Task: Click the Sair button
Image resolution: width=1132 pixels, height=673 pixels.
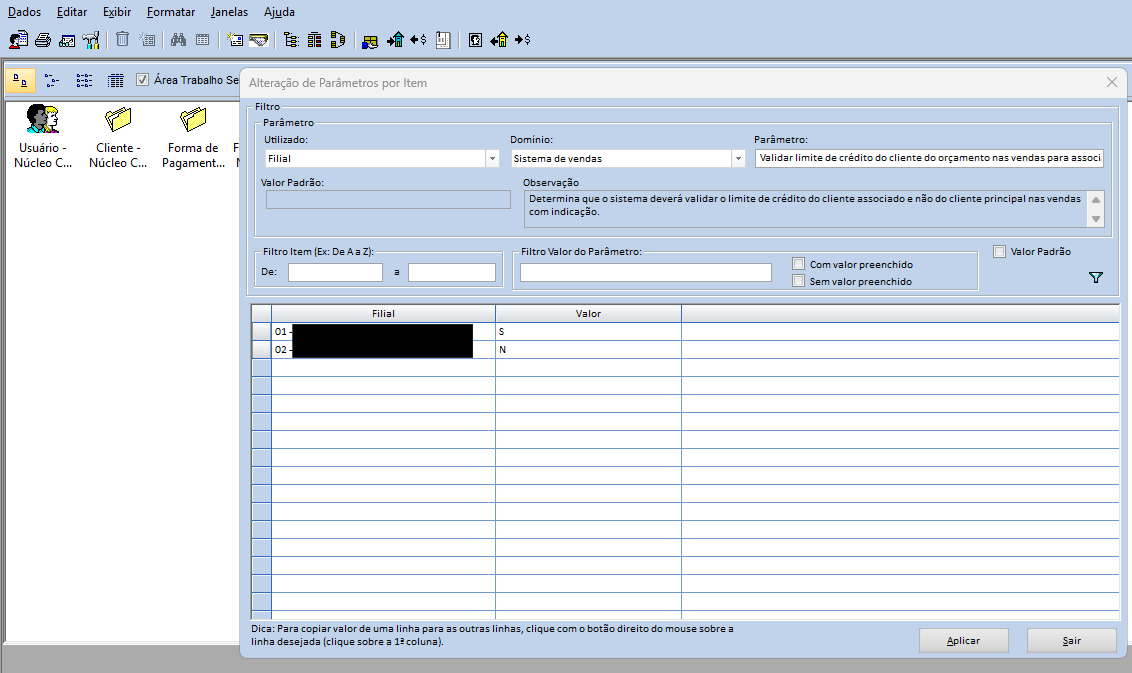Action: (x=1071, y=640)
